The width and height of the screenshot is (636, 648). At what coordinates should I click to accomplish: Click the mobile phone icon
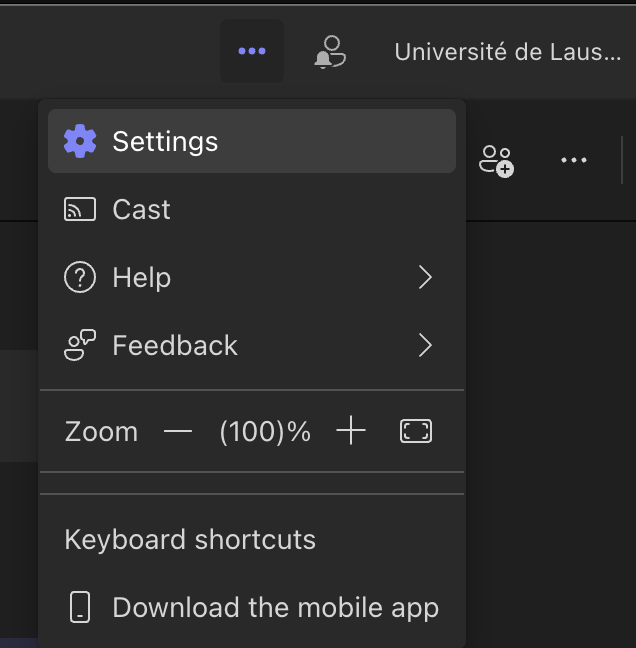click(80, 607)
